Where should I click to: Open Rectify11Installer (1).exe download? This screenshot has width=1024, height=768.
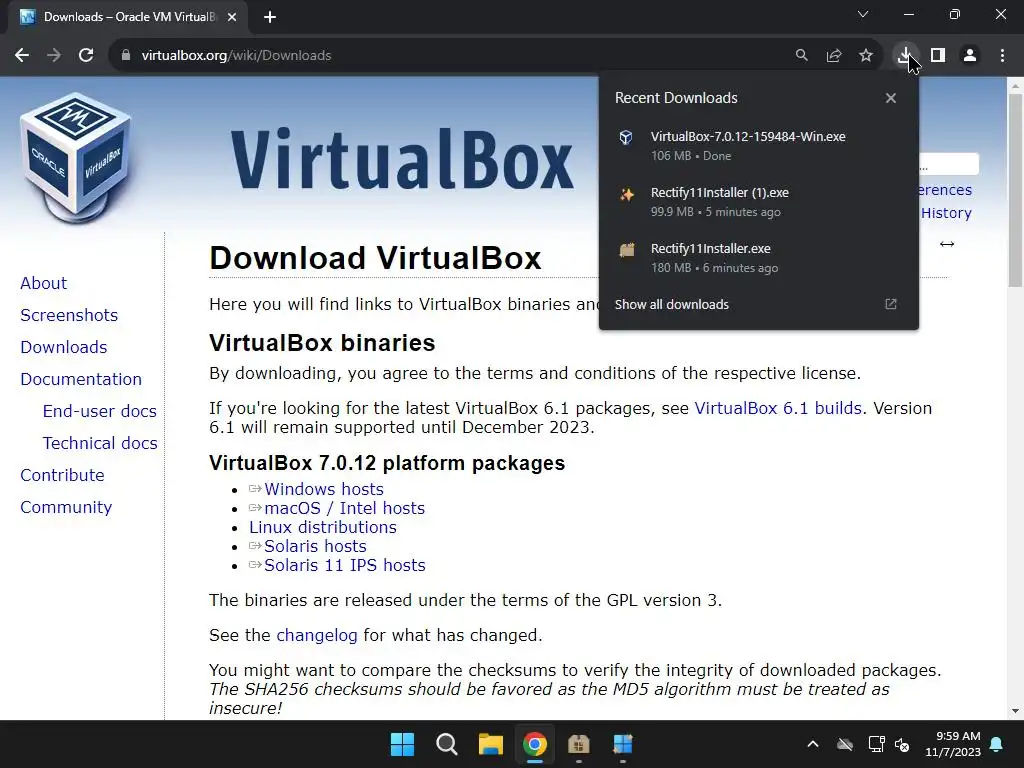(758, 202)
